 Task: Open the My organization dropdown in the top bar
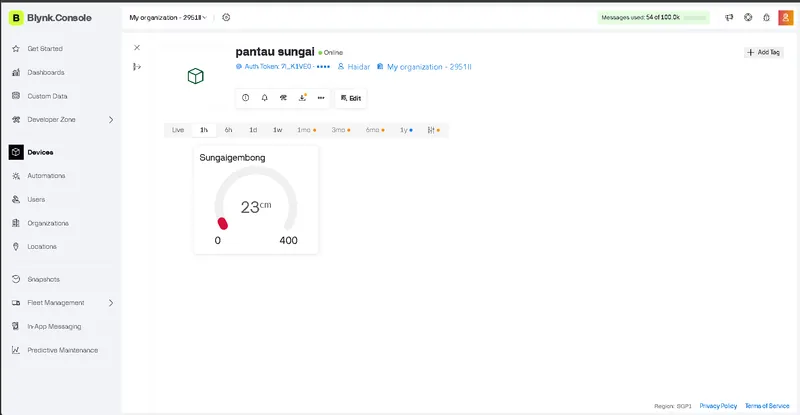point(168,17)
